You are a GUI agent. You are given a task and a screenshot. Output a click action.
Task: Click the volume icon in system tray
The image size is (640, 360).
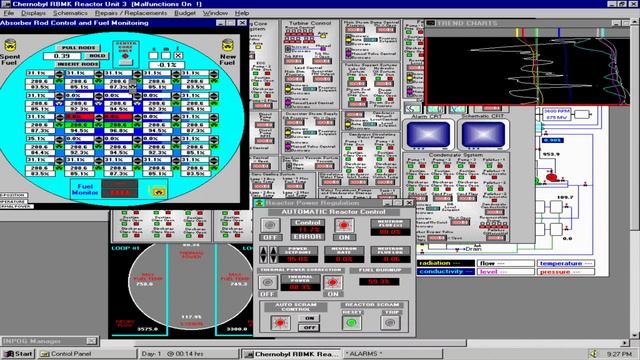(x=593, y=353)
